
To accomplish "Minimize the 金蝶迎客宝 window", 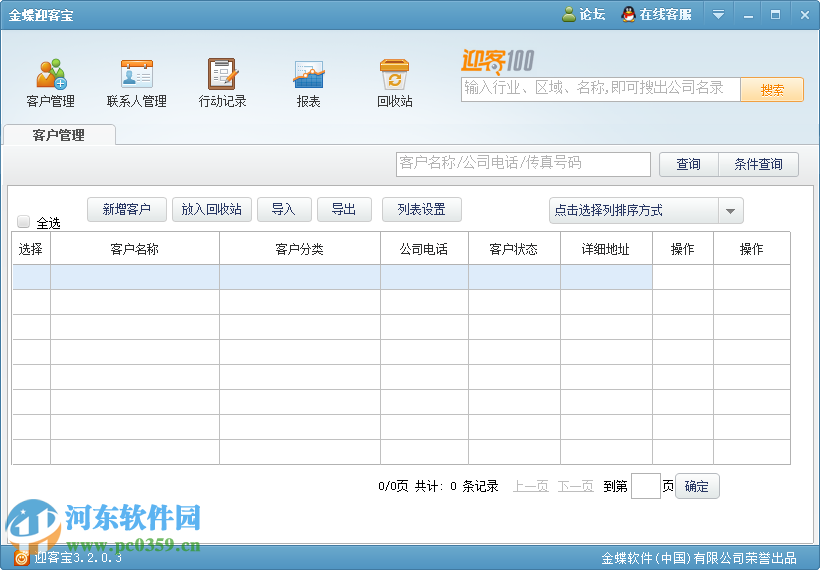I will coord(748,15).
